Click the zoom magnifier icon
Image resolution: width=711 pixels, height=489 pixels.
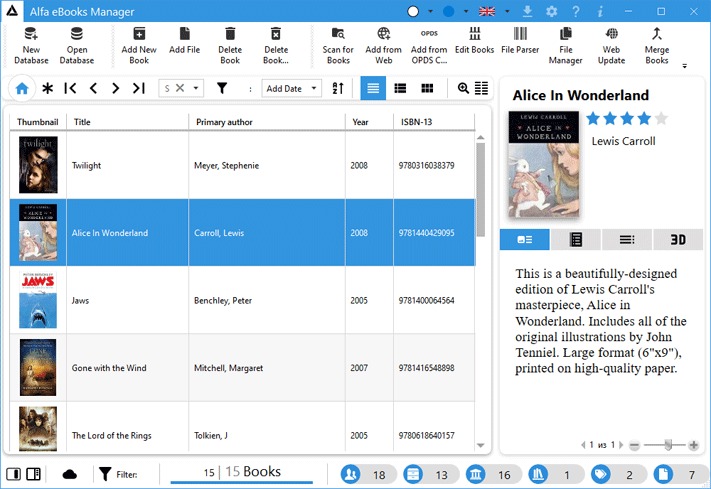point(463,88)
